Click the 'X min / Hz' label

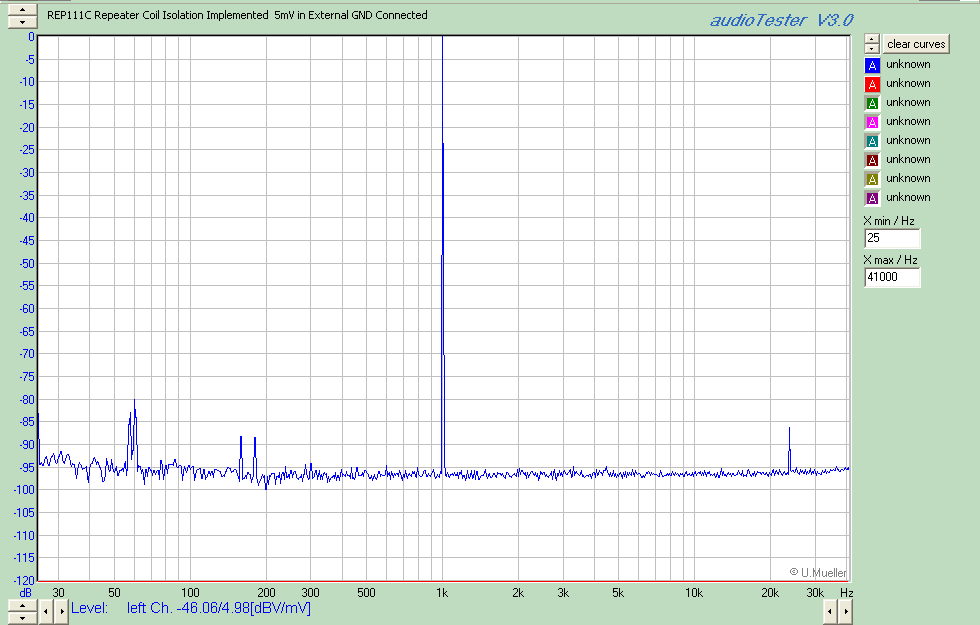click(x=889, y=221)
